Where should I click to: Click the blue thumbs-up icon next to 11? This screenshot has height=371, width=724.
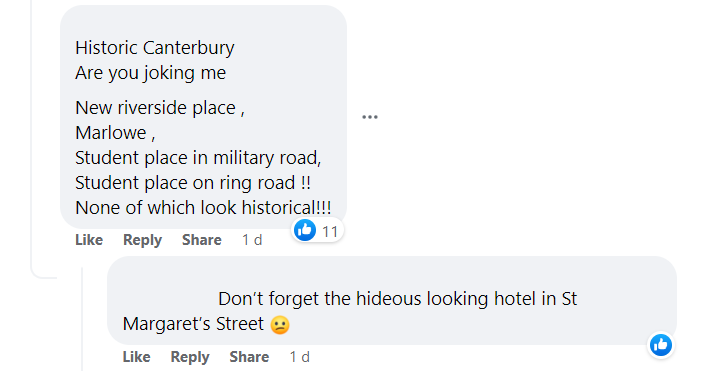pos(305,230)
